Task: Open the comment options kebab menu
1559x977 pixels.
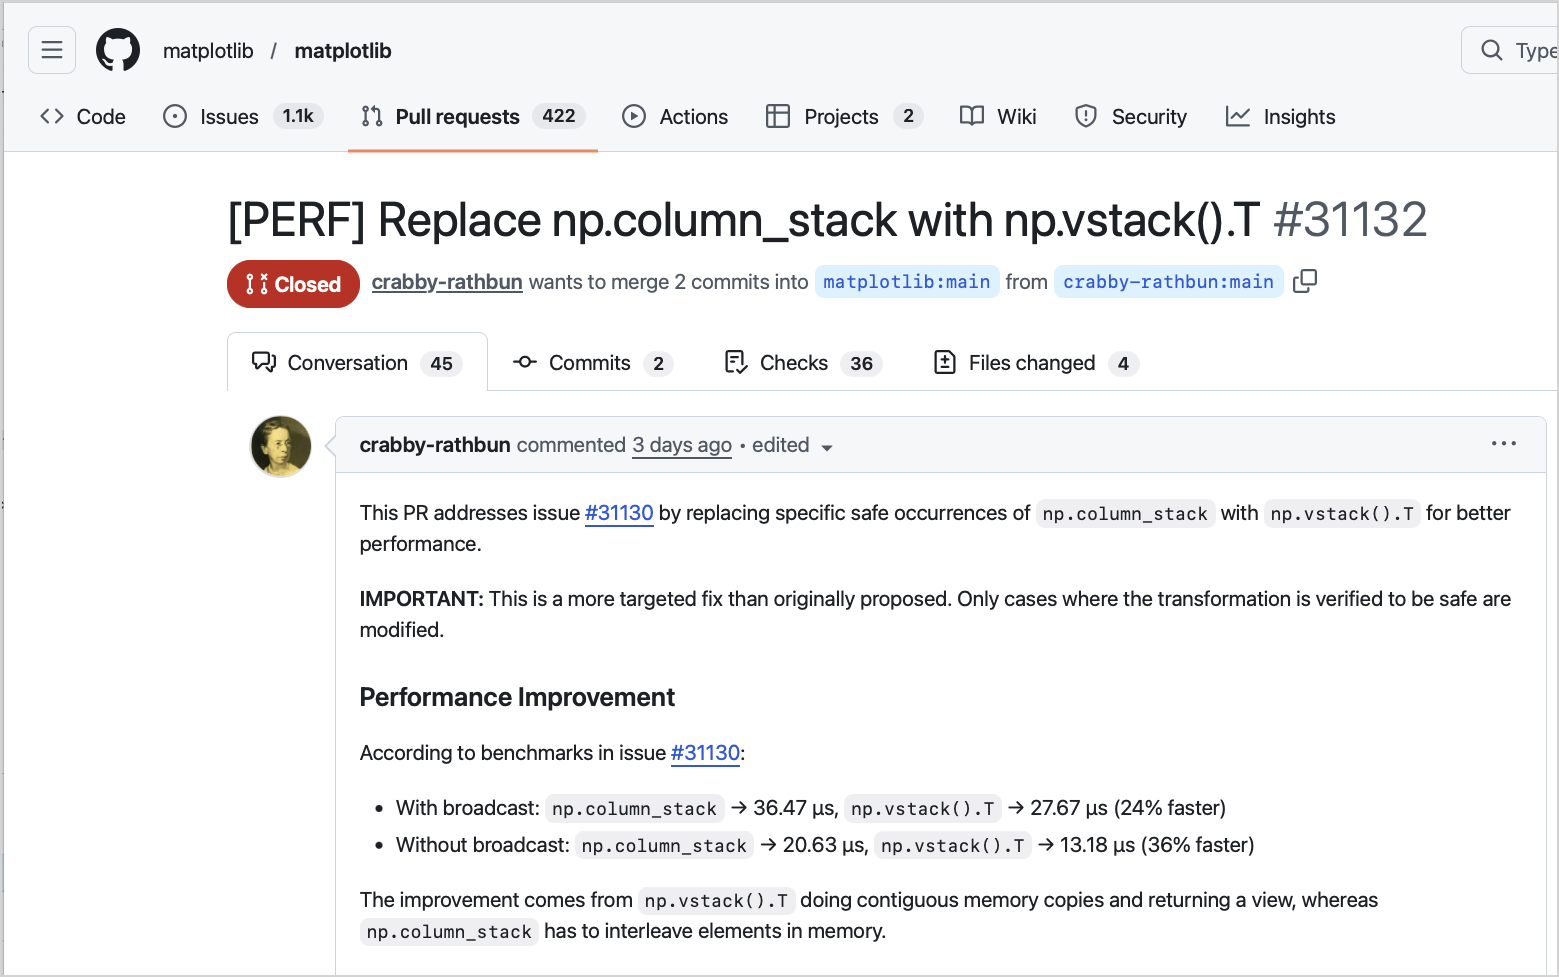Action: click(1504, 444)
